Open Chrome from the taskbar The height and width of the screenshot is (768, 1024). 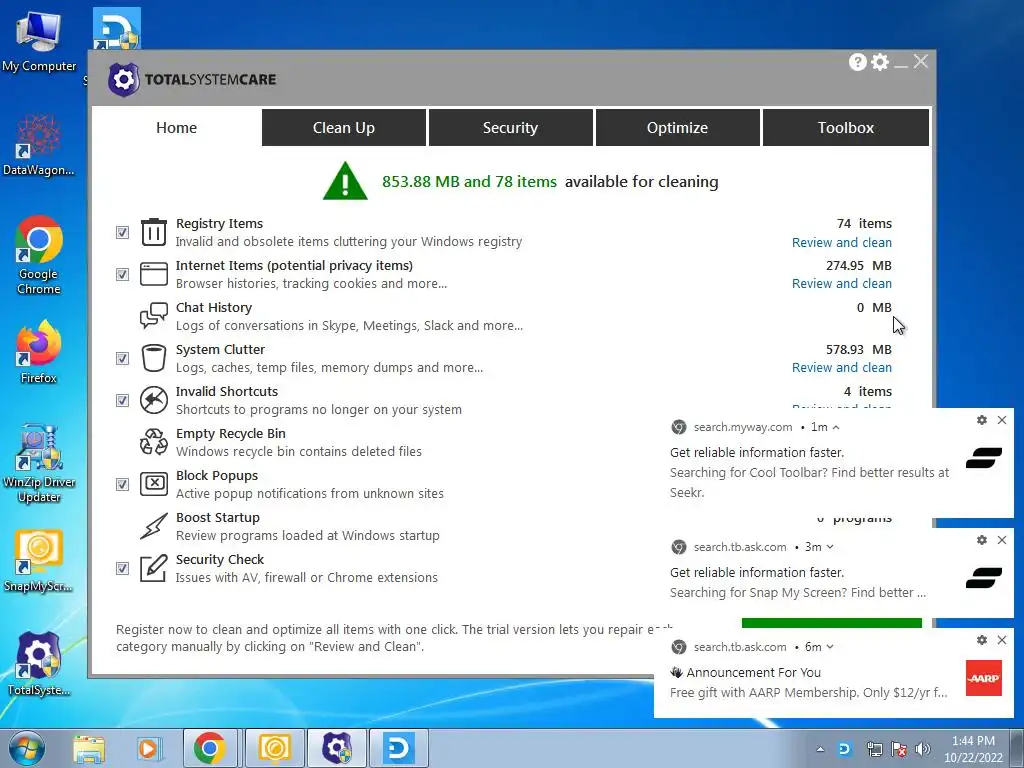210,748
